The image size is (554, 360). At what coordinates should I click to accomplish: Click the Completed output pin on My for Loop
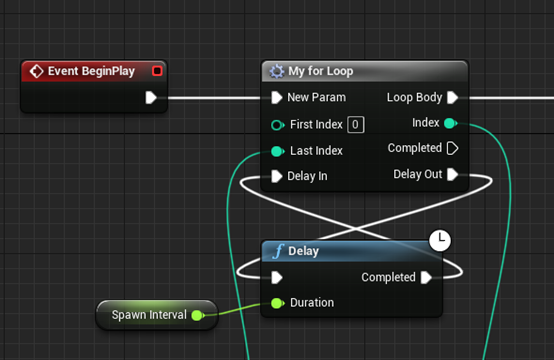click(453, 148)
